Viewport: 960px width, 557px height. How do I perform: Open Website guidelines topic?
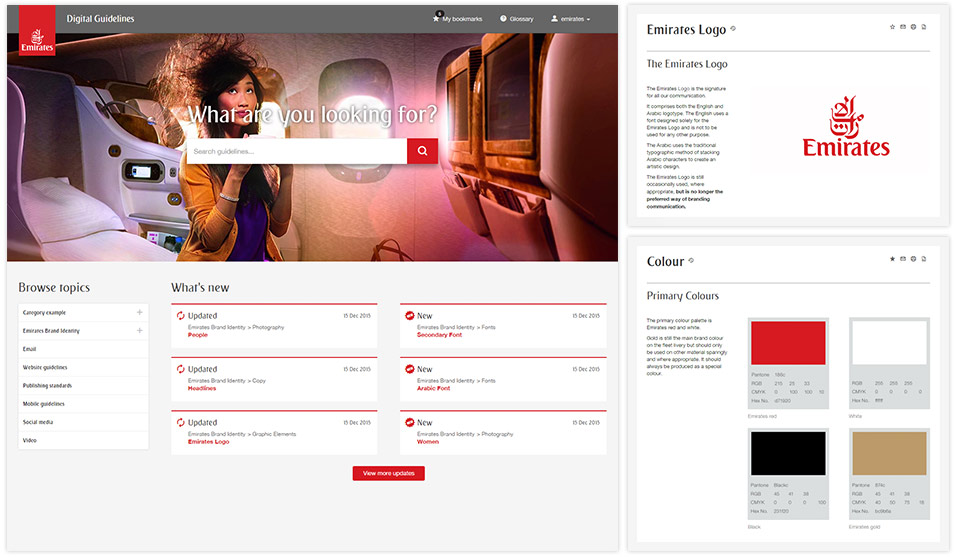pyautogui.click(x=83, y=367)
